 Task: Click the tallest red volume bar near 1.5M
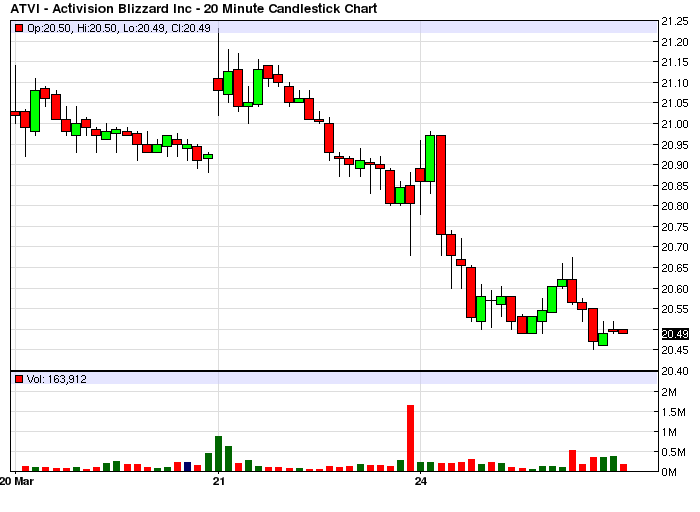pos(410,438)
